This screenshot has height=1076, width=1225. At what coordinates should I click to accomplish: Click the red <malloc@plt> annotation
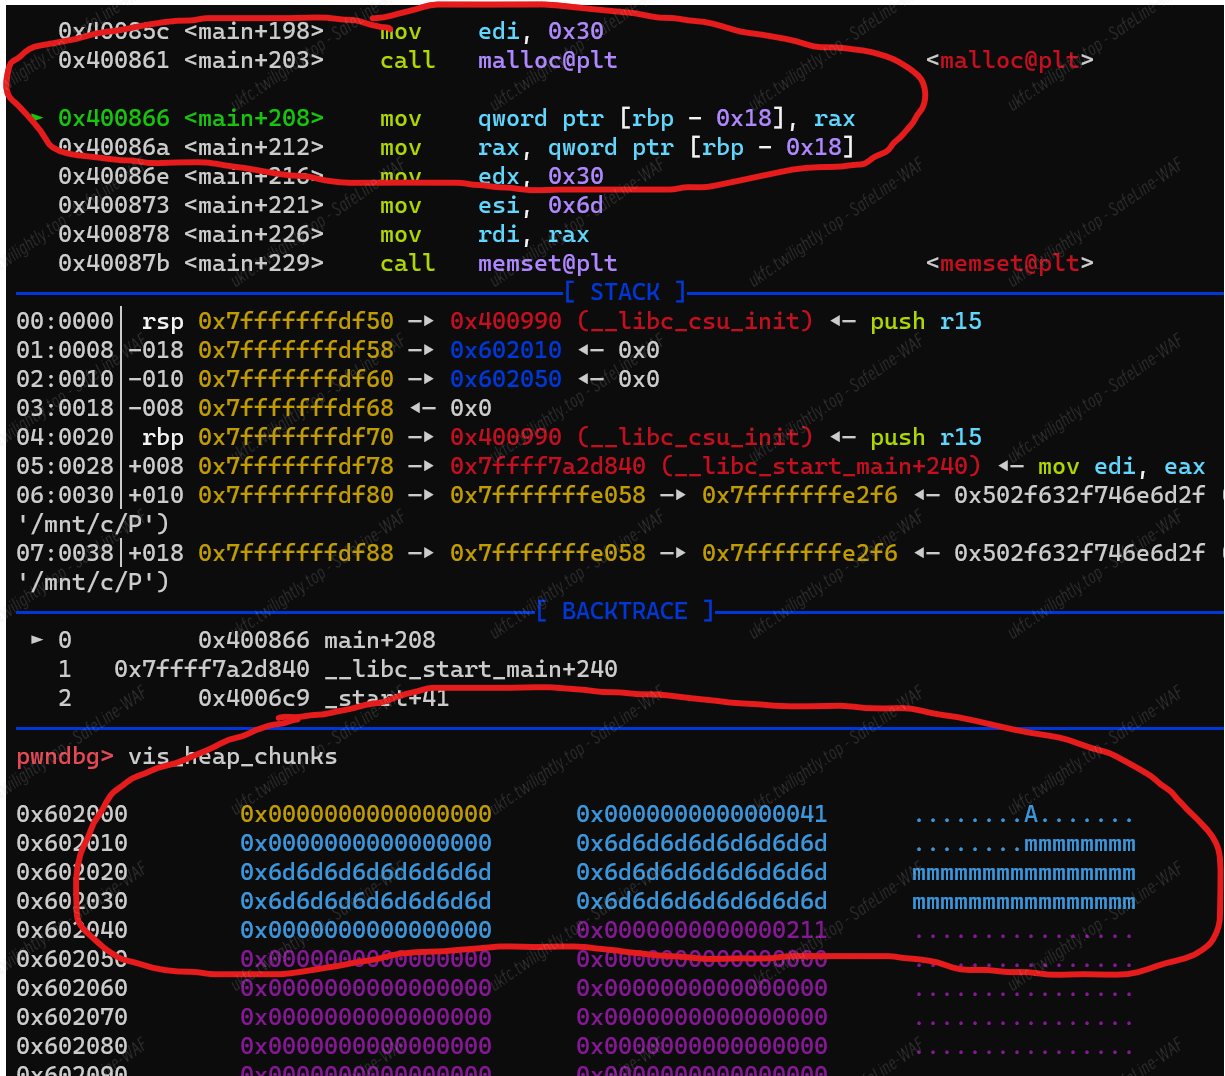[x=1009, y=60]
